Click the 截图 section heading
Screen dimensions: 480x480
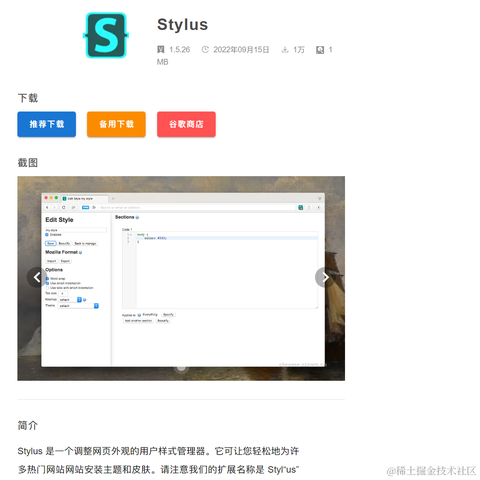click(28, 163)
